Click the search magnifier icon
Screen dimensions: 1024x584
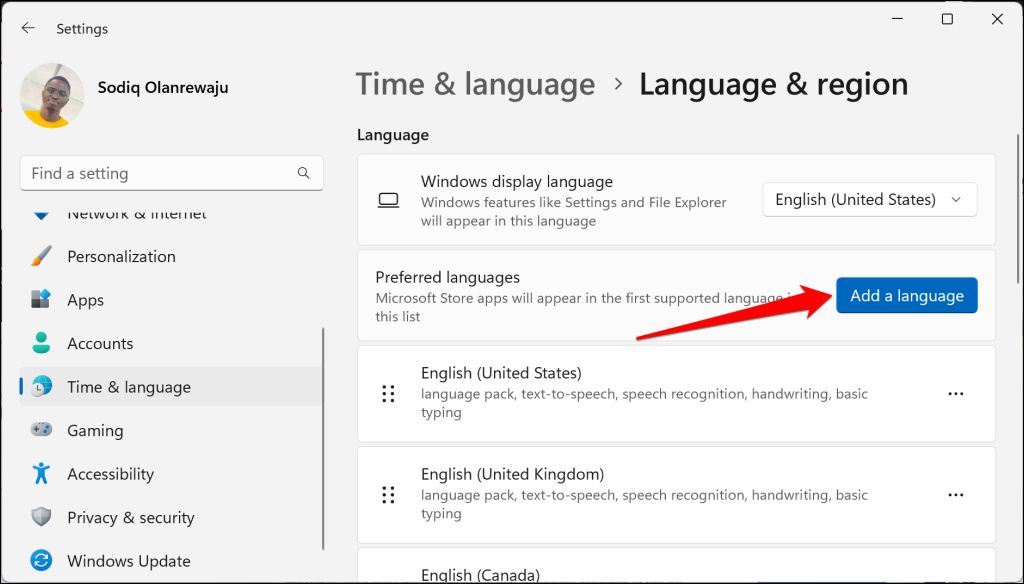[304, 173]
